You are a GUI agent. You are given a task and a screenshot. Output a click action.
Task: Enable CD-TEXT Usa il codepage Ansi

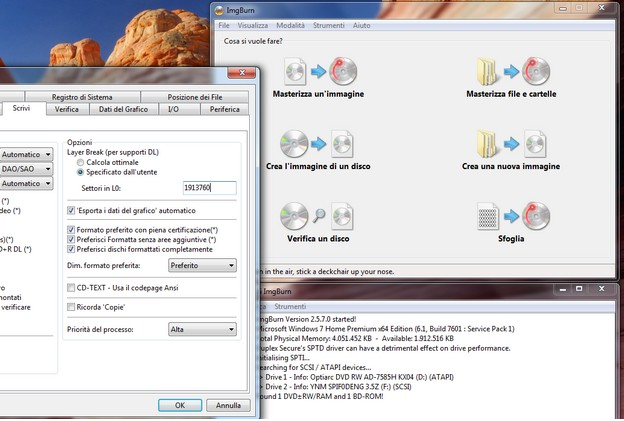pyautogui.click(x=71, y=288)
